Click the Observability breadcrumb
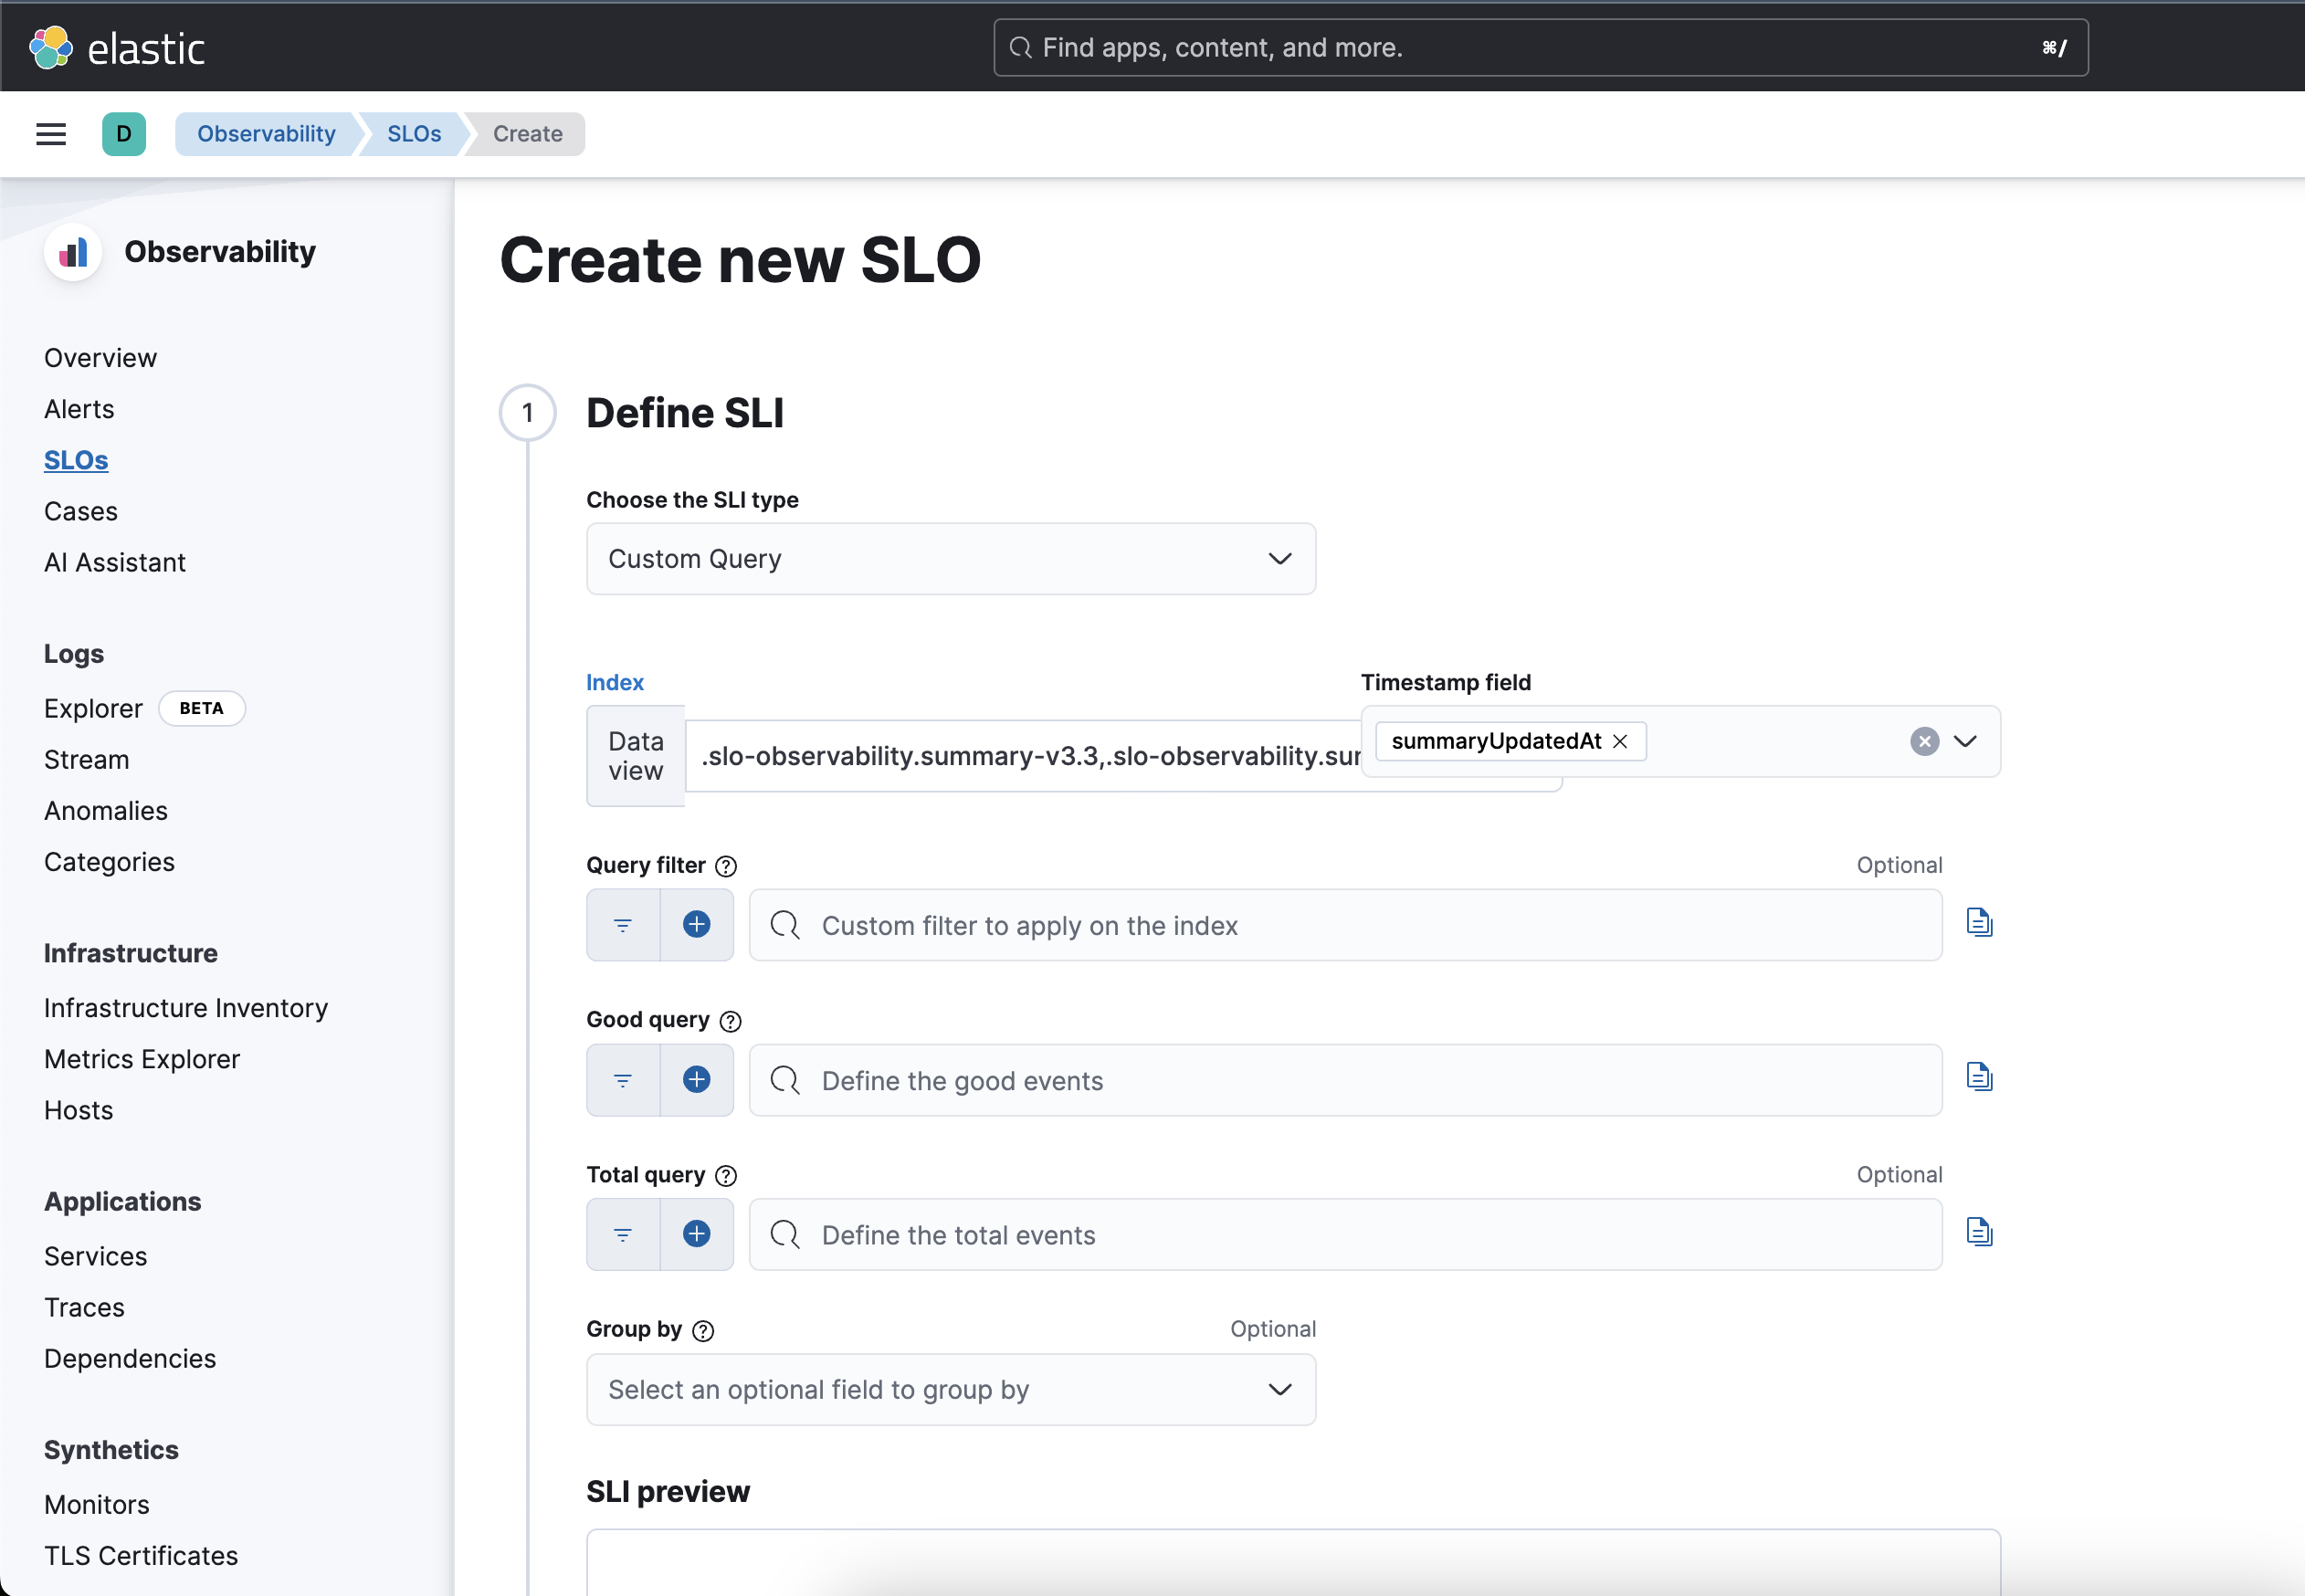Viewport: 2305px width, 1596px height. 266,134
